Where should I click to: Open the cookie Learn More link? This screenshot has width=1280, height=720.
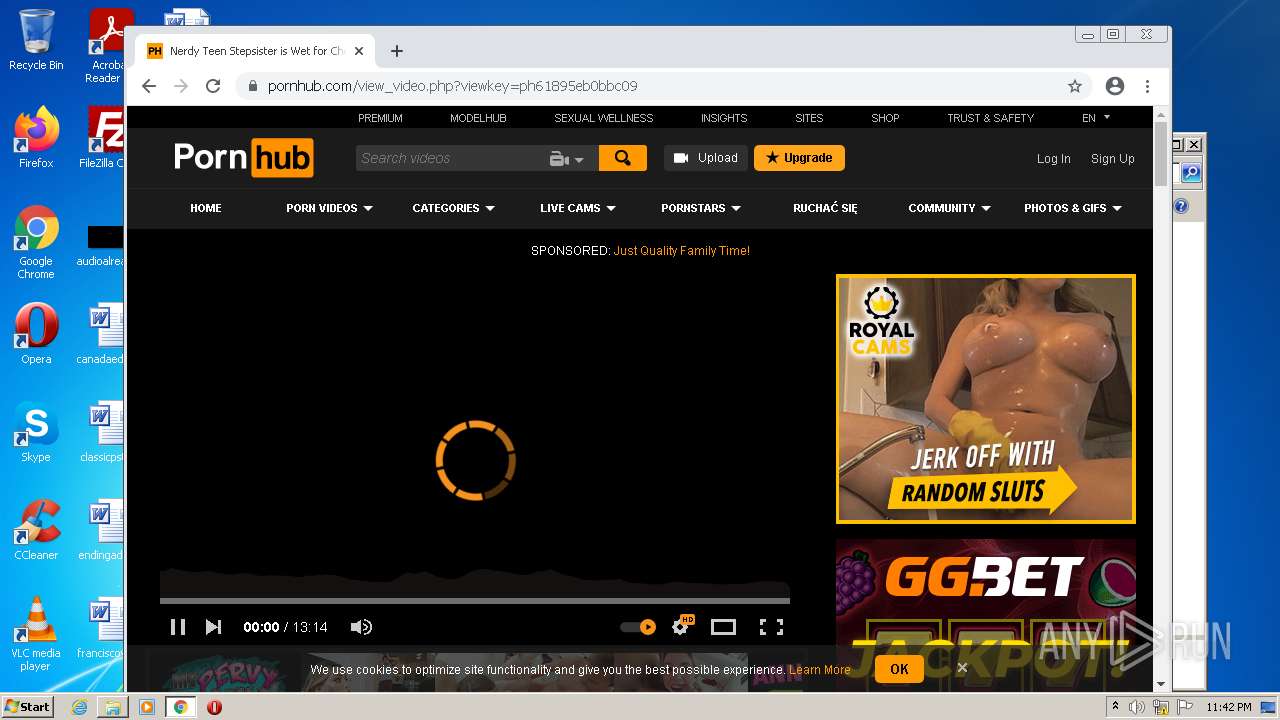[820, 670]
